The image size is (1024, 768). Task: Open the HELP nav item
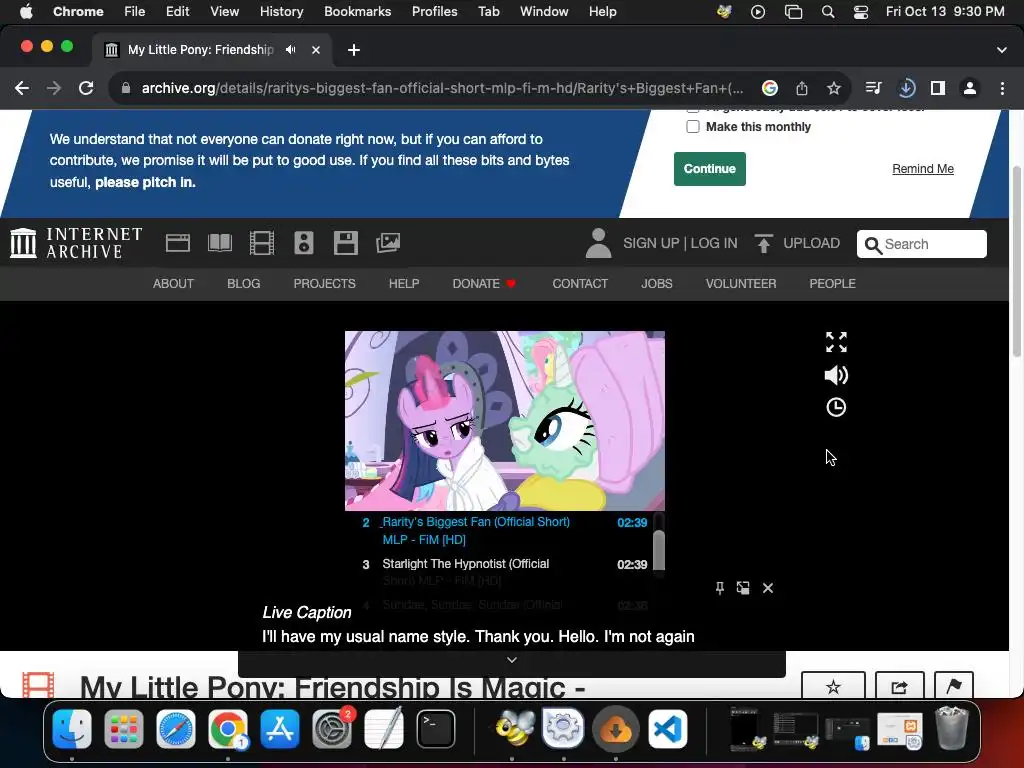(x=404, y=283)
